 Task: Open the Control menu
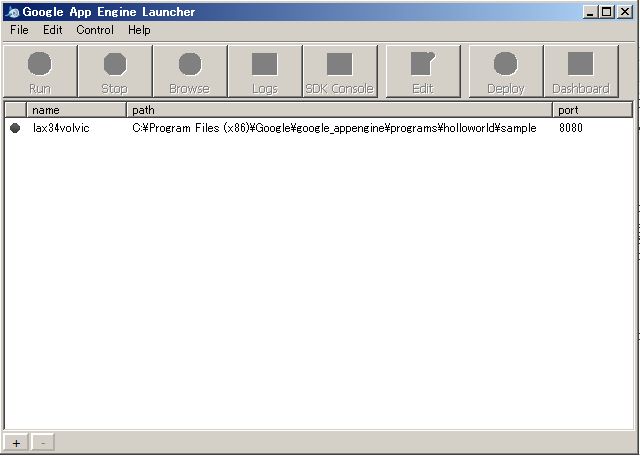tap(95, 30)
